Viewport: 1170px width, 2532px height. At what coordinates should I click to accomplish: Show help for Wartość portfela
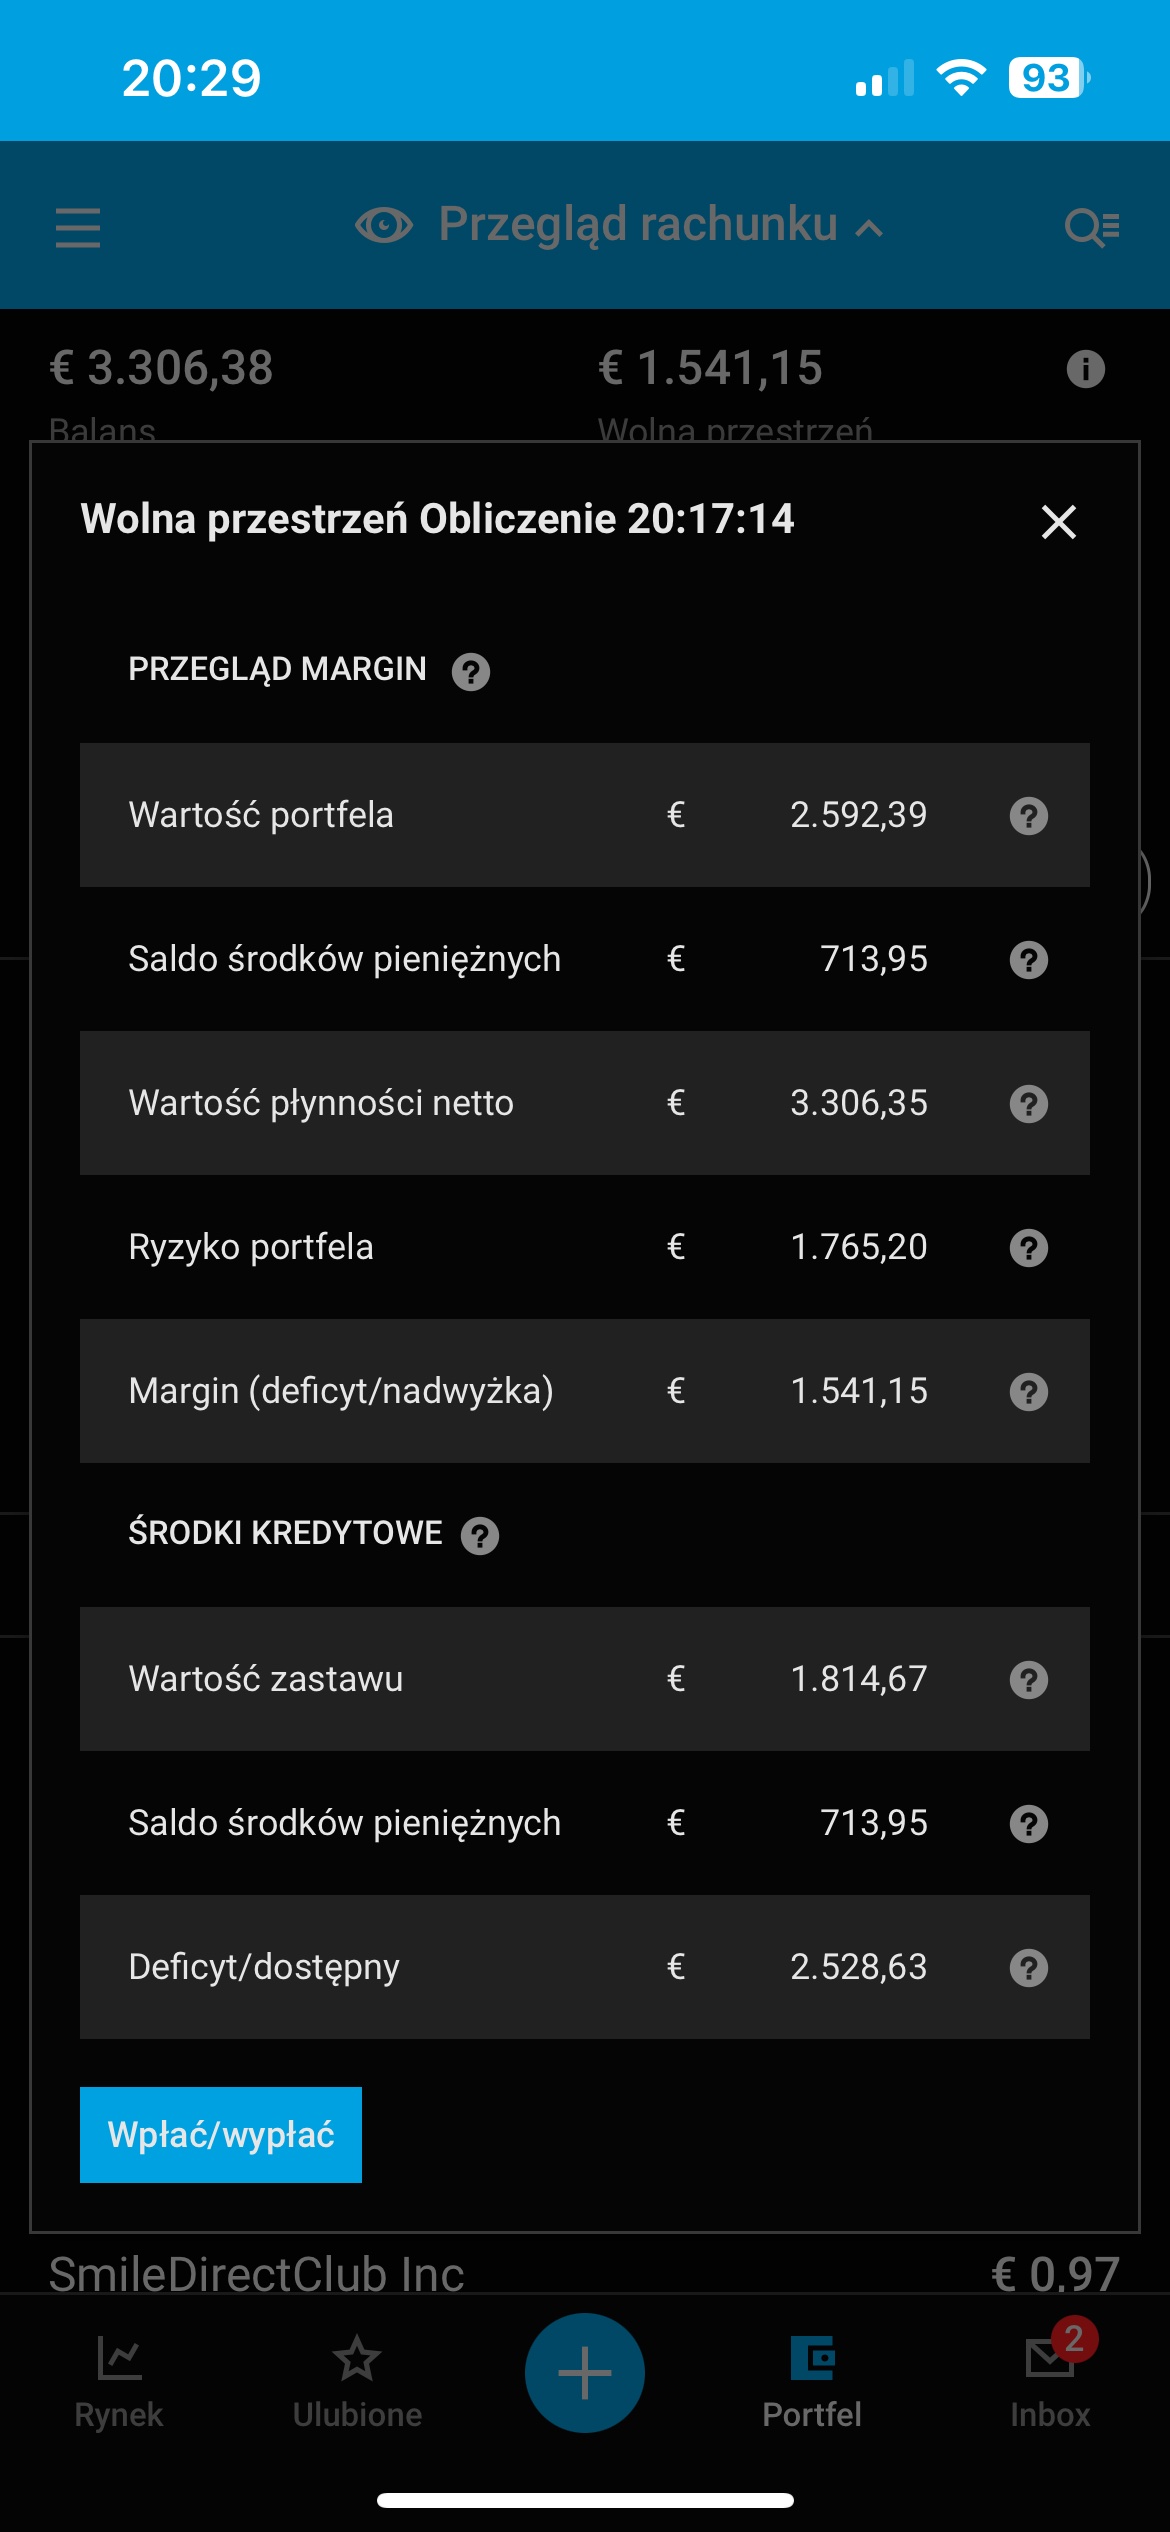pos(1028,816)
